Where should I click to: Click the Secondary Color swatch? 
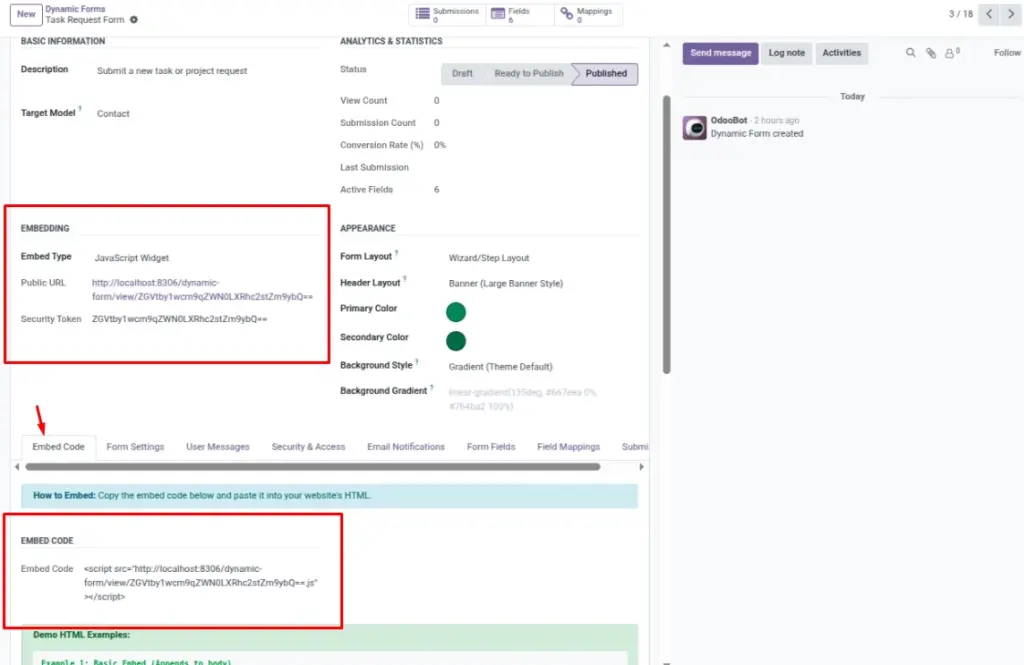tap(456, 341)
